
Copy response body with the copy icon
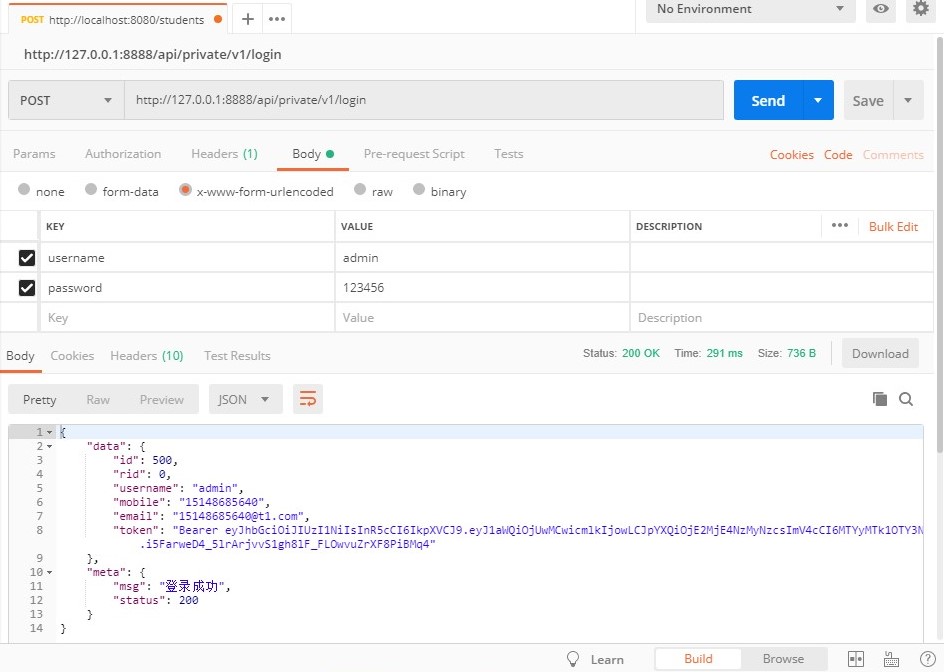coord(880,399)
